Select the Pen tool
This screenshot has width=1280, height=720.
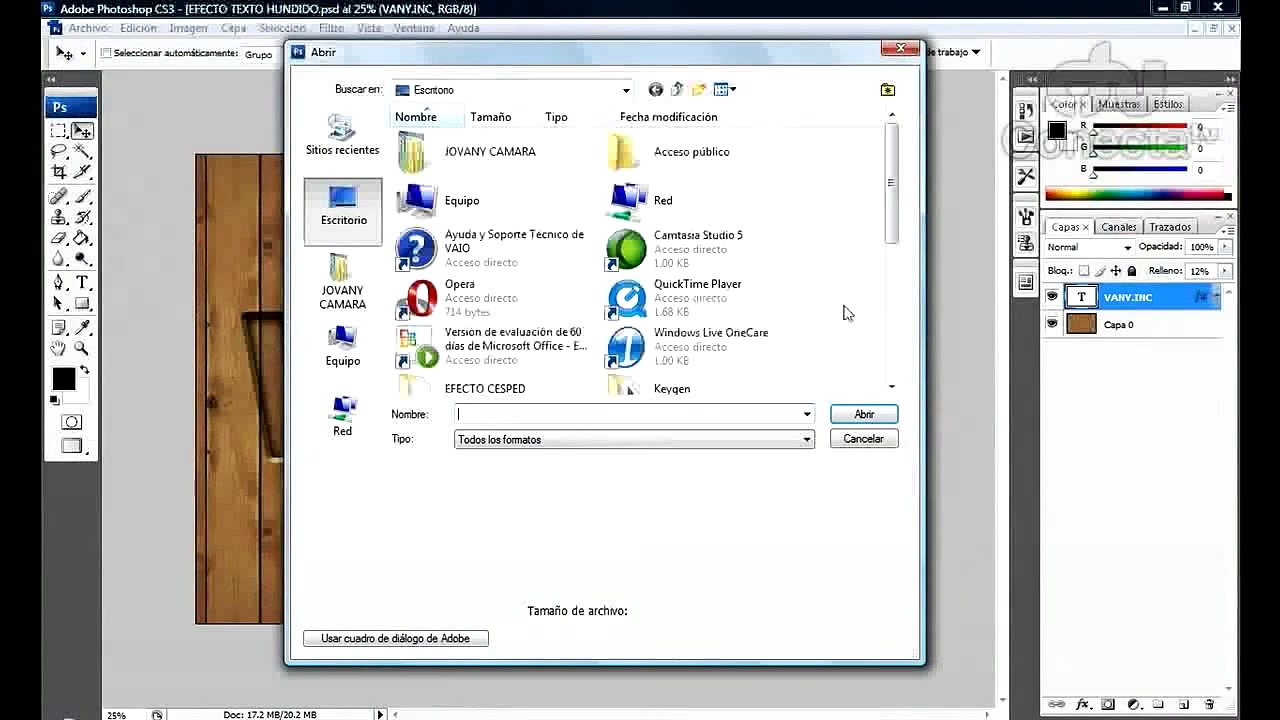click(59, 283)
